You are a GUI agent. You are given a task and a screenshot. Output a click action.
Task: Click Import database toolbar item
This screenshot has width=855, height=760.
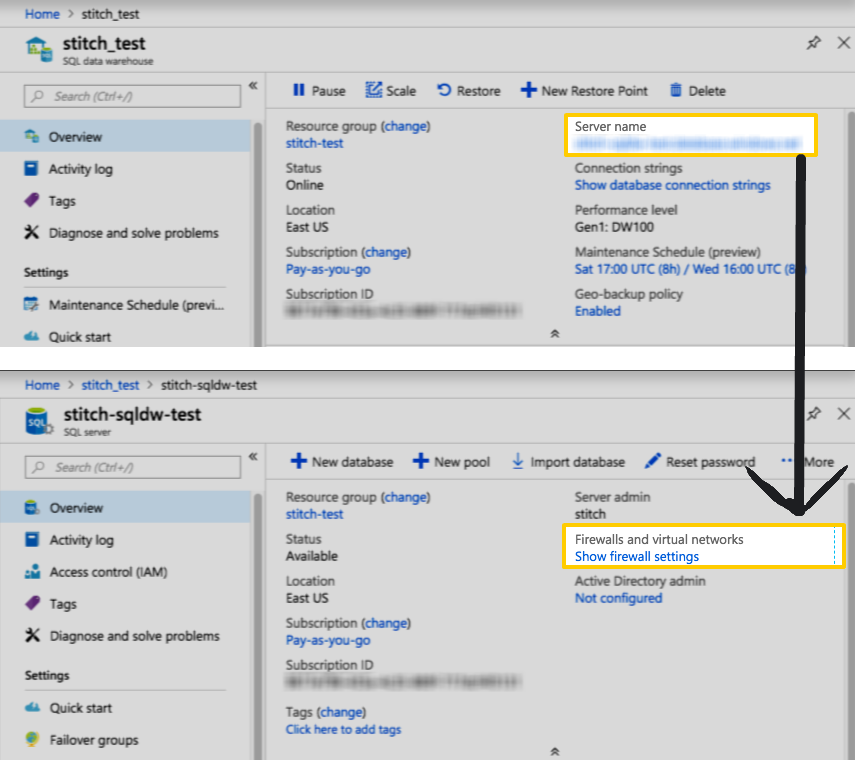coord(568,462)
